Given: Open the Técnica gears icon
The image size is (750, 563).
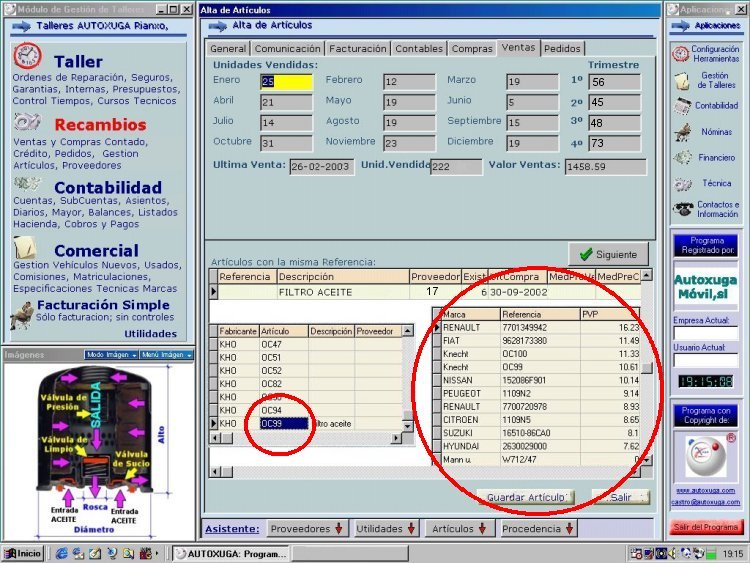Looking at the screenshot, I should click(683, 184).
